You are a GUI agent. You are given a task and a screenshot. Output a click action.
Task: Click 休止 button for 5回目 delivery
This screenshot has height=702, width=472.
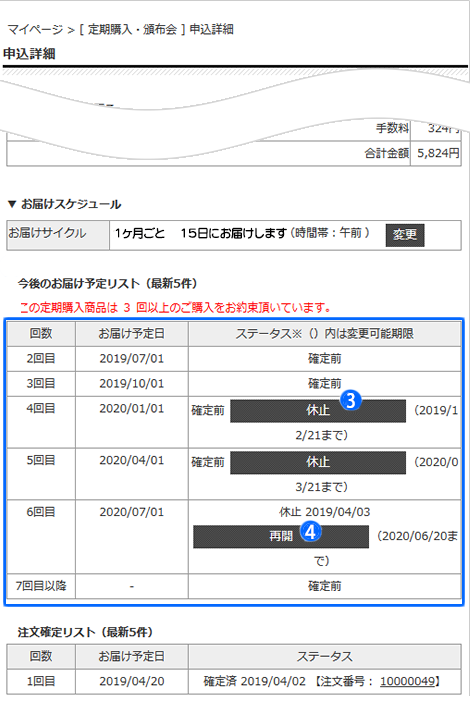(x=318, y=462)
